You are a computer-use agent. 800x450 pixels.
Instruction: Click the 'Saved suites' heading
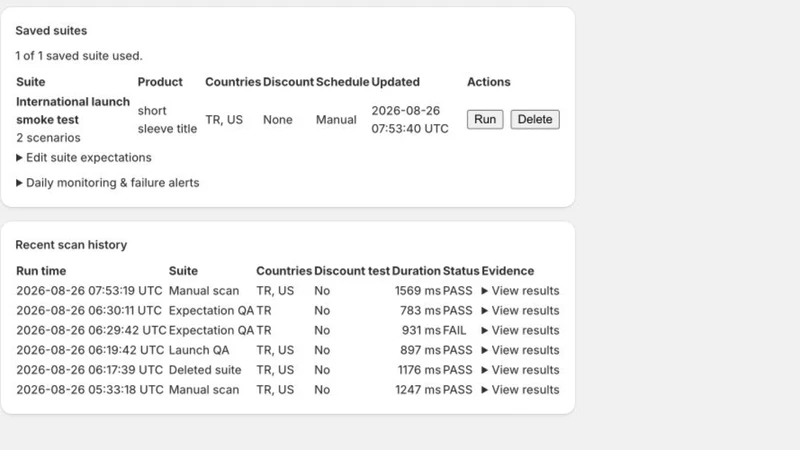pyautogui.click(x=51, y=31)
